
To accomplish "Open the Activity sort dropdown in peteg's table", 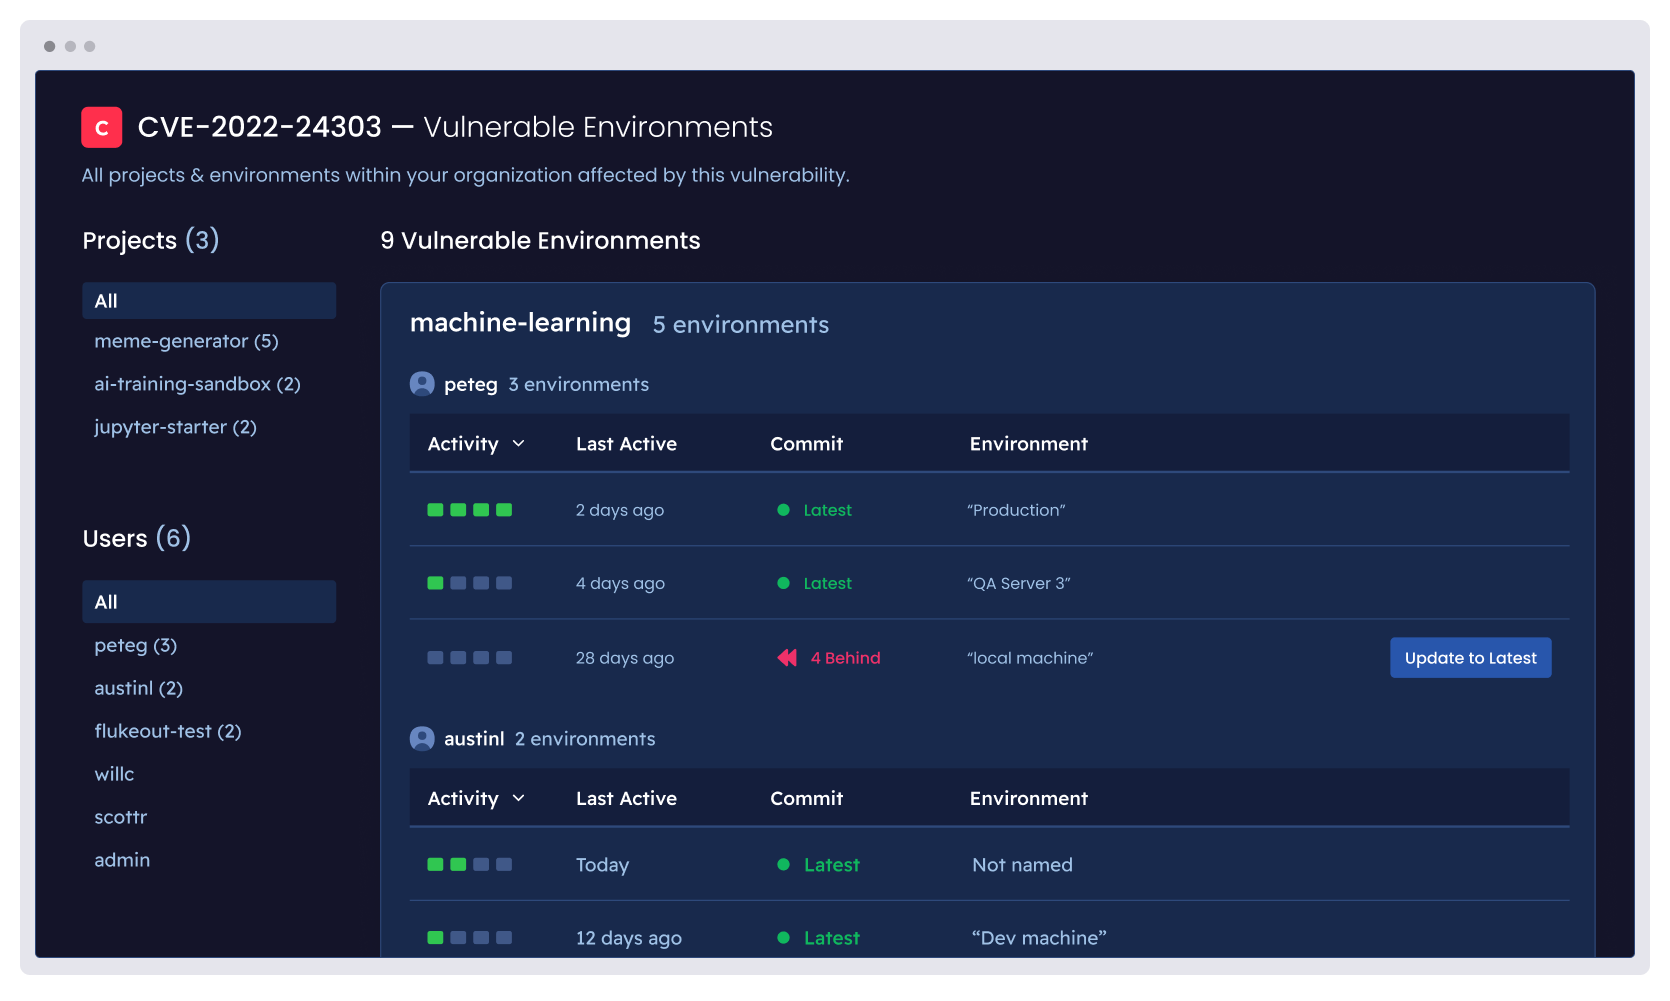I will tap(476, 443).
